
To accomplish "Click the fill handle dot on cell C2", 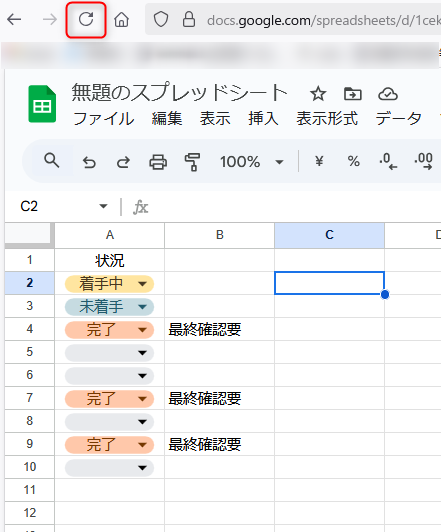I will pyautogui.click(x=385, y=294).
